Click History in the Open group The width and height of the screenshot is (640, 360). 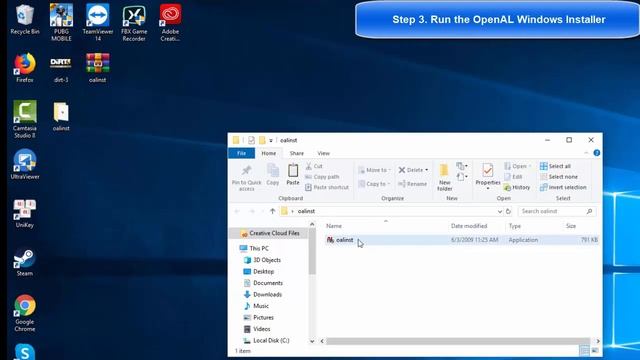[517, 187]
